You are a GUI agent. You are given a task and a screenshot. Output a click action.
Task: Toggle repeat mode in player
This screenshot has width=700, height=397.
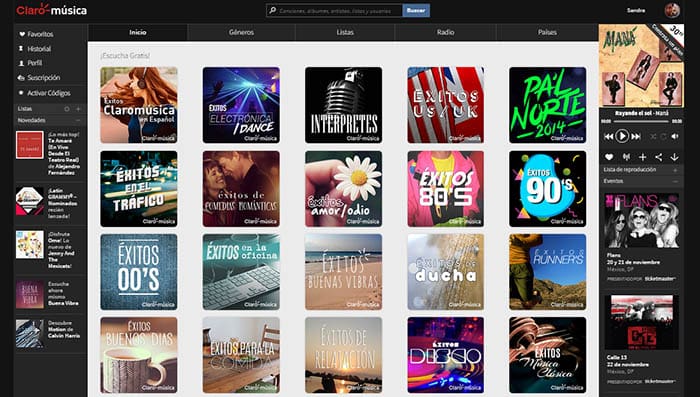664,136
